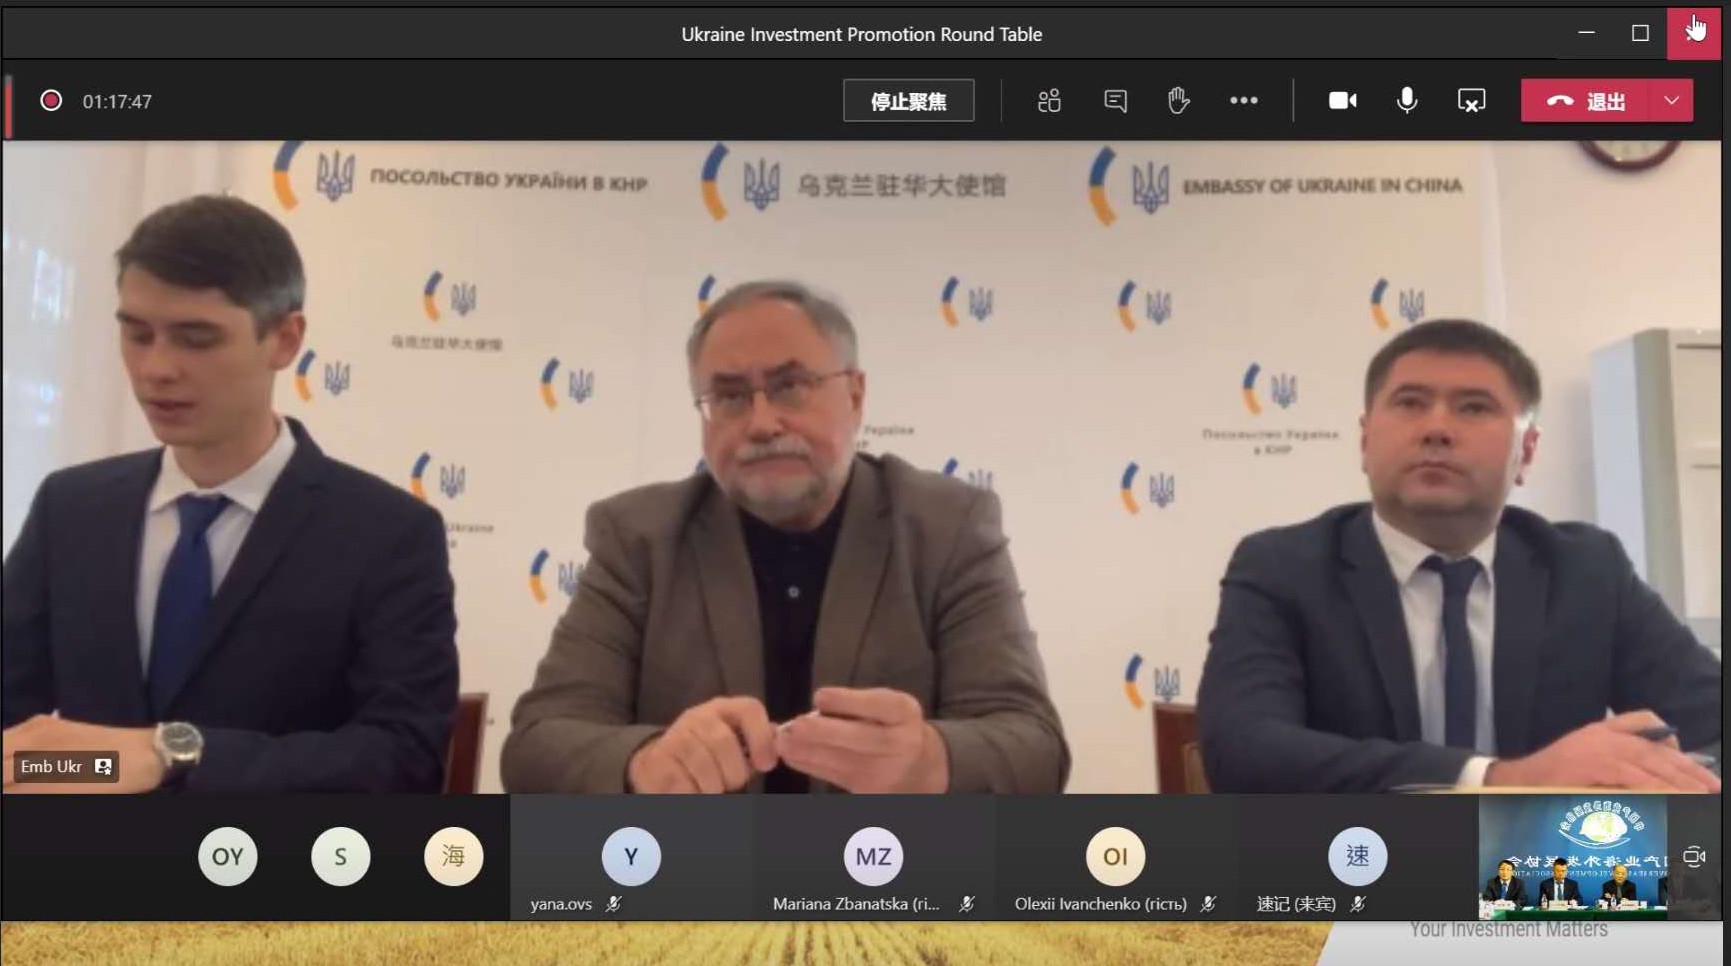Click the red recording indicator
Screen dimensions: 1731x966
(51, 101)
